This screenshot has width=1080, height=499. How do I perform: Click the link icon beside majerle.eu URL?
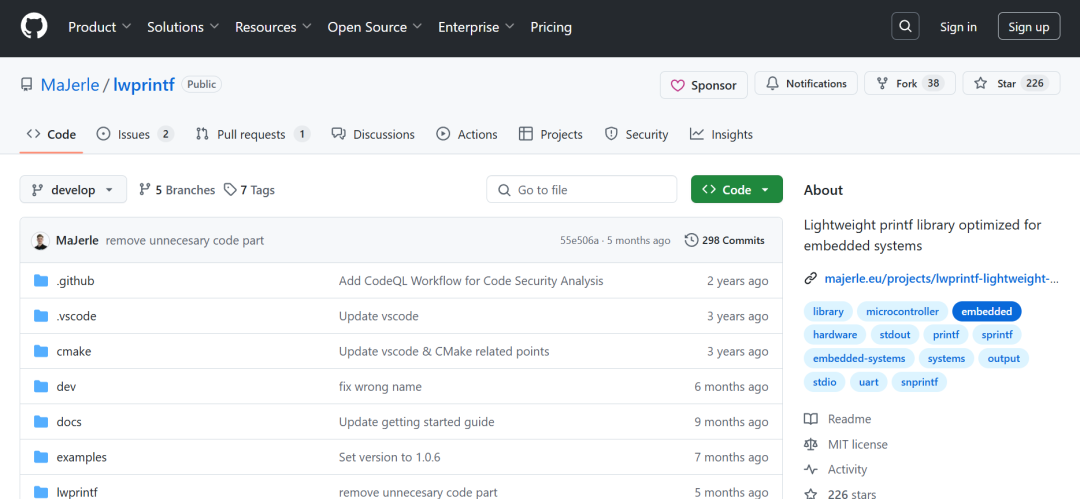811,278
